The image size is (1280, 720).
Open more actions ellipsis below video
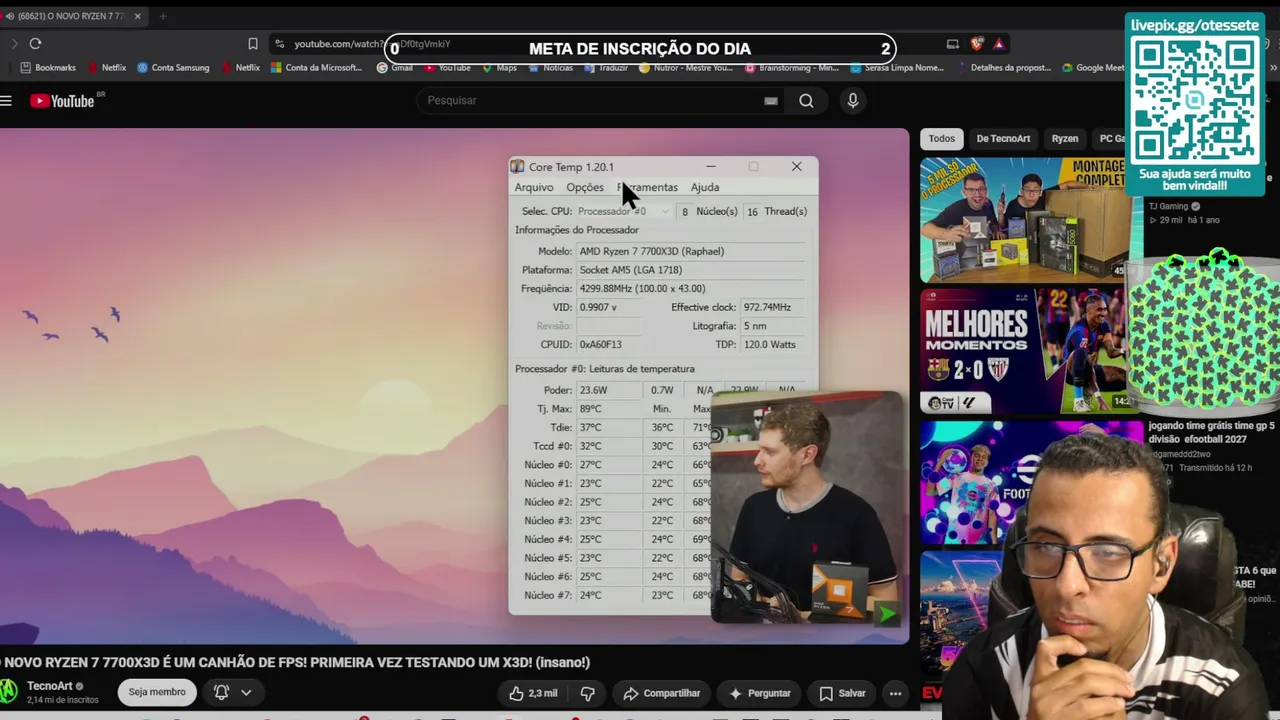point(896,693)
